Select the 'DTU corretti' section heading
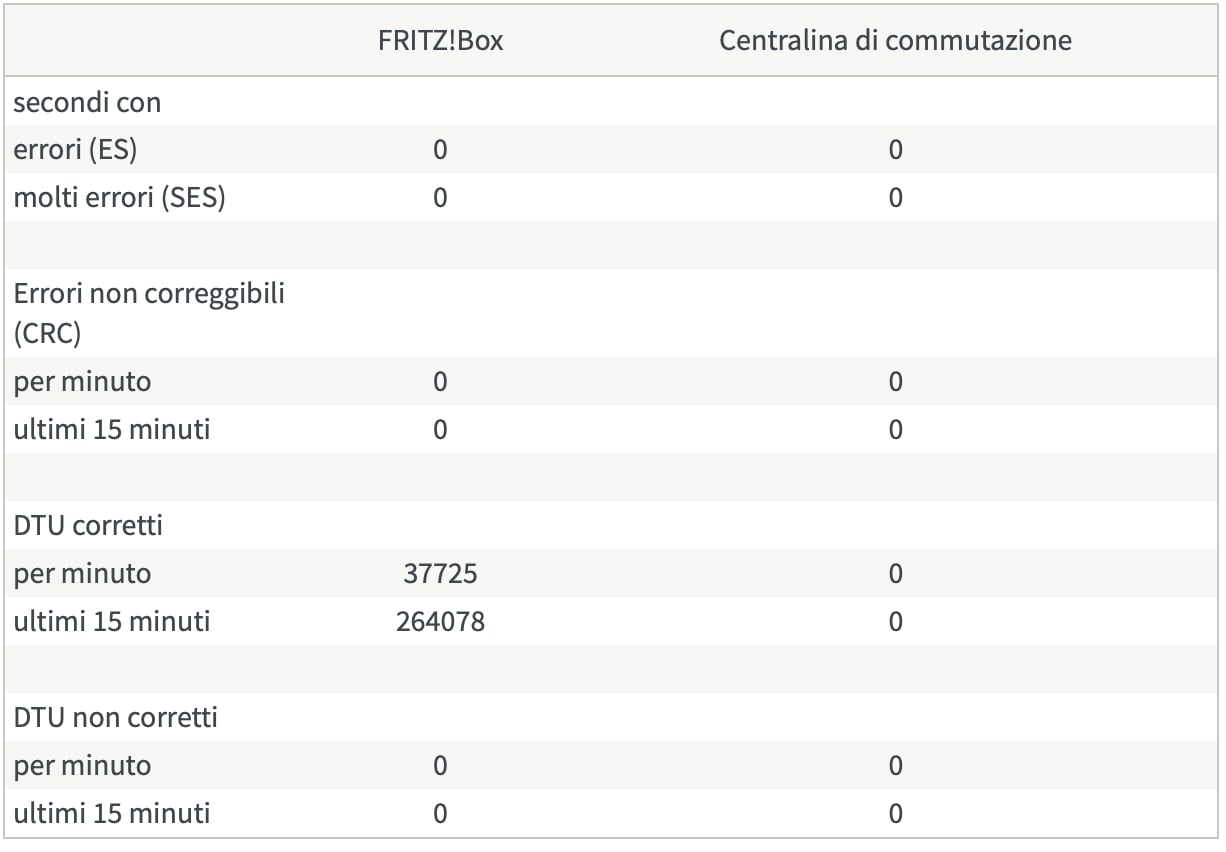 coord(88,526)
